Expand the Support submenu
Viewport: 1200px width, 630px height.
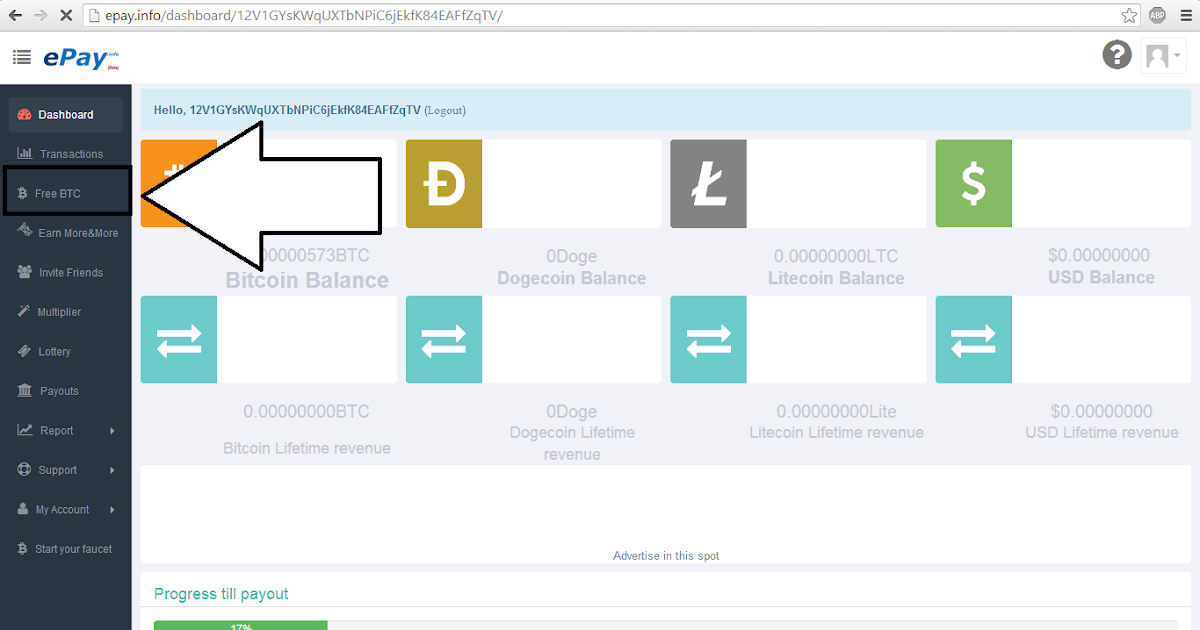coord(66,470)
